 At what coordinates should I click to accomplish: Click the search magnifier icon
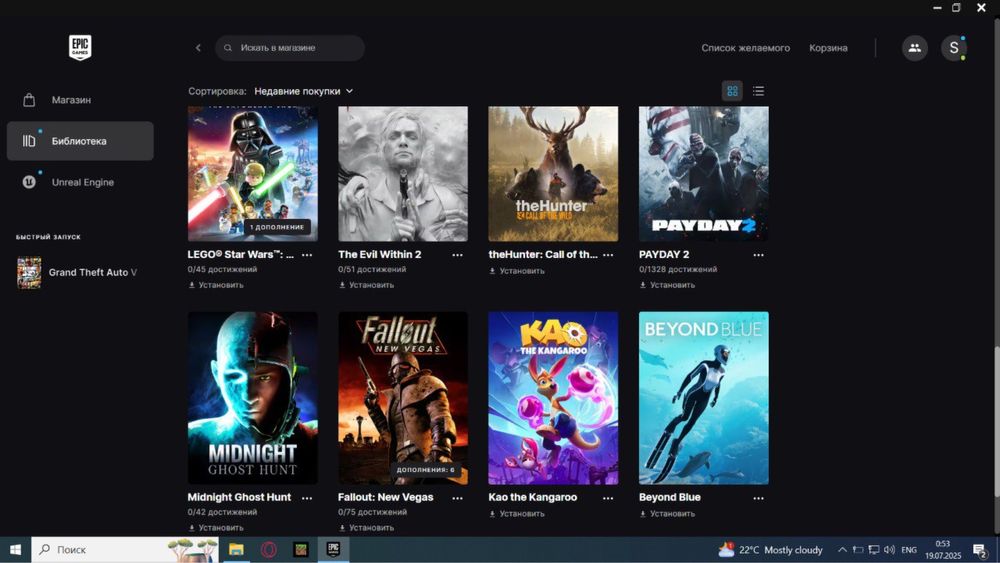pos(228,48)
